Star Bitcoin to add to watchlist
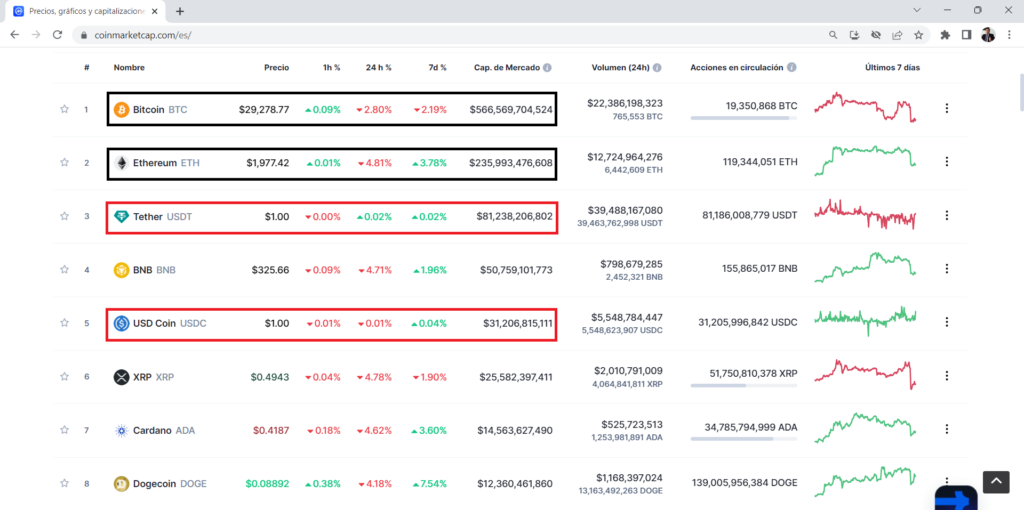 tap(65, 109)
